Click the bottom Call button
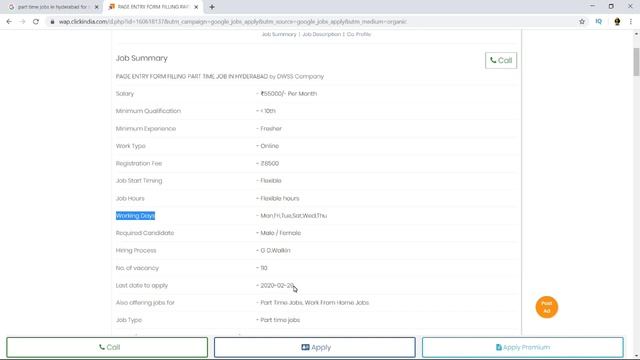The image size is (640, 360). point(107,347)
